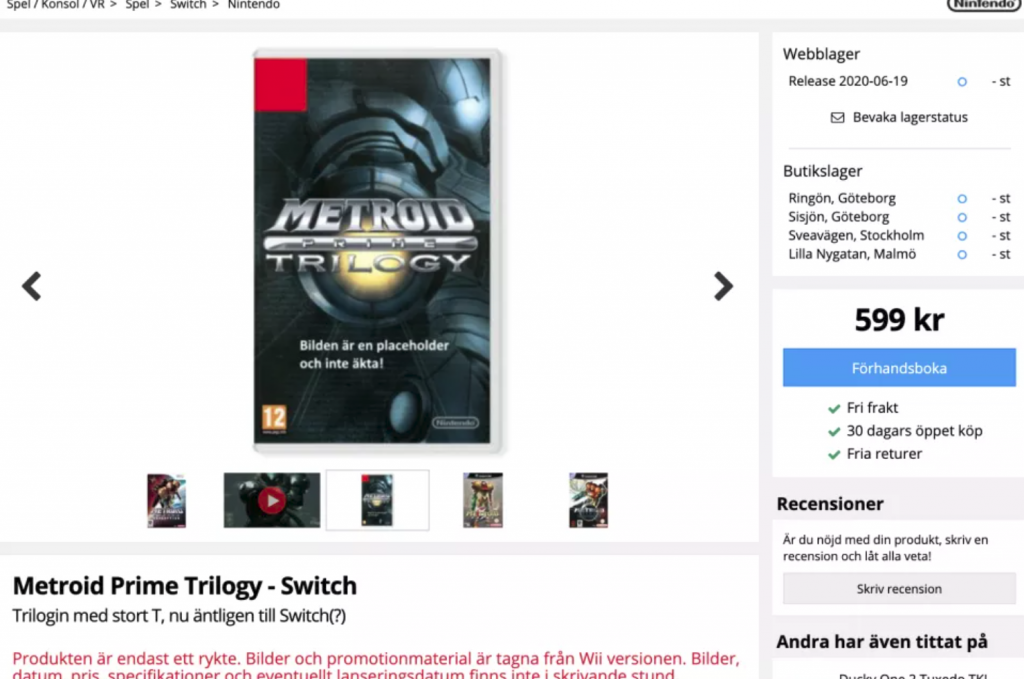Click the Metroid Prime Trilogy - Switch title
Viewport: 1024px width, 679px height.
click(x=185, y=586)
